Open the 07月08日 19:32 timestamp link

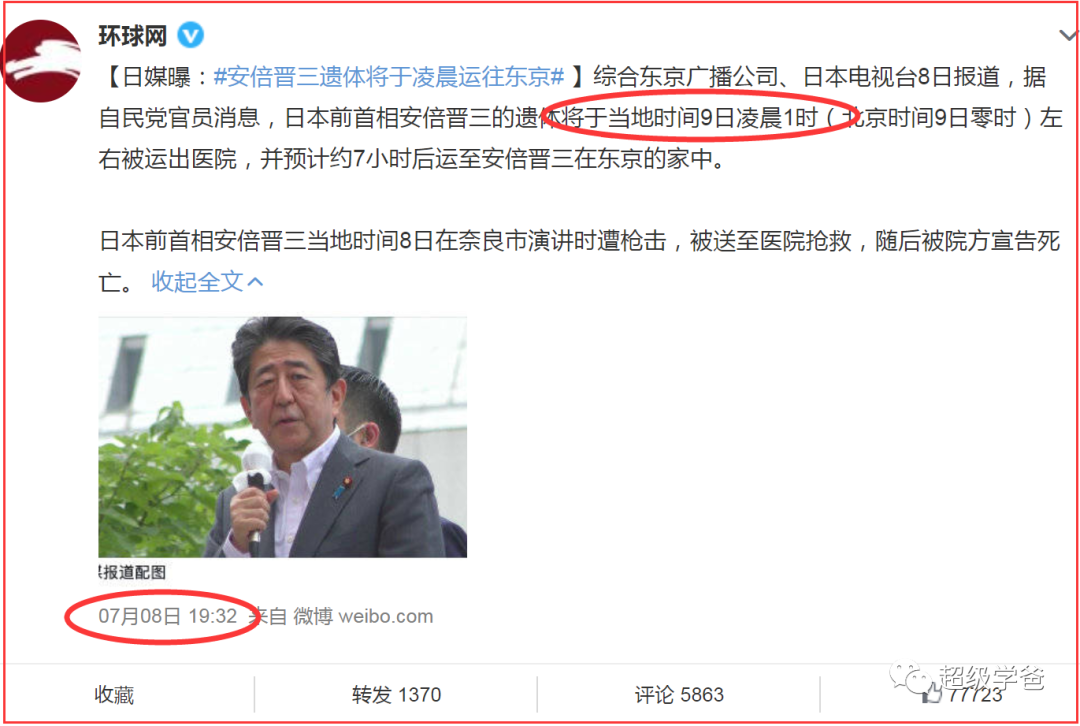point(167,616)
